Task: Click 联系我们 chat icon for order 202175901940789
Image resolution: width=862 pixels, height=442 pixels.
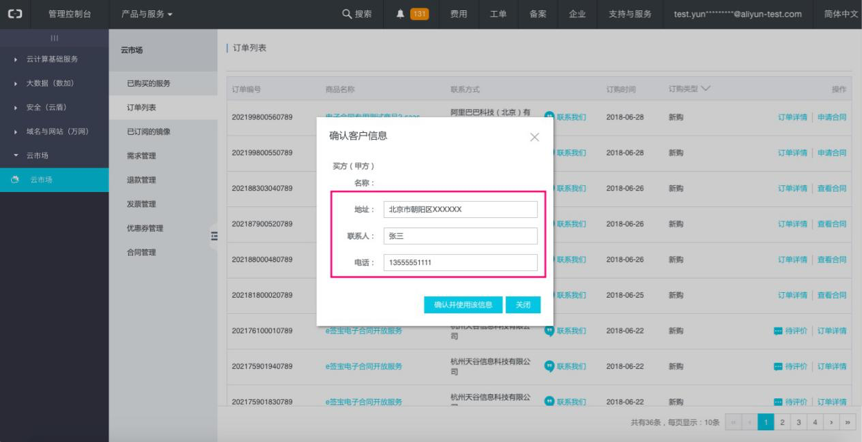Action: (549, 366)
